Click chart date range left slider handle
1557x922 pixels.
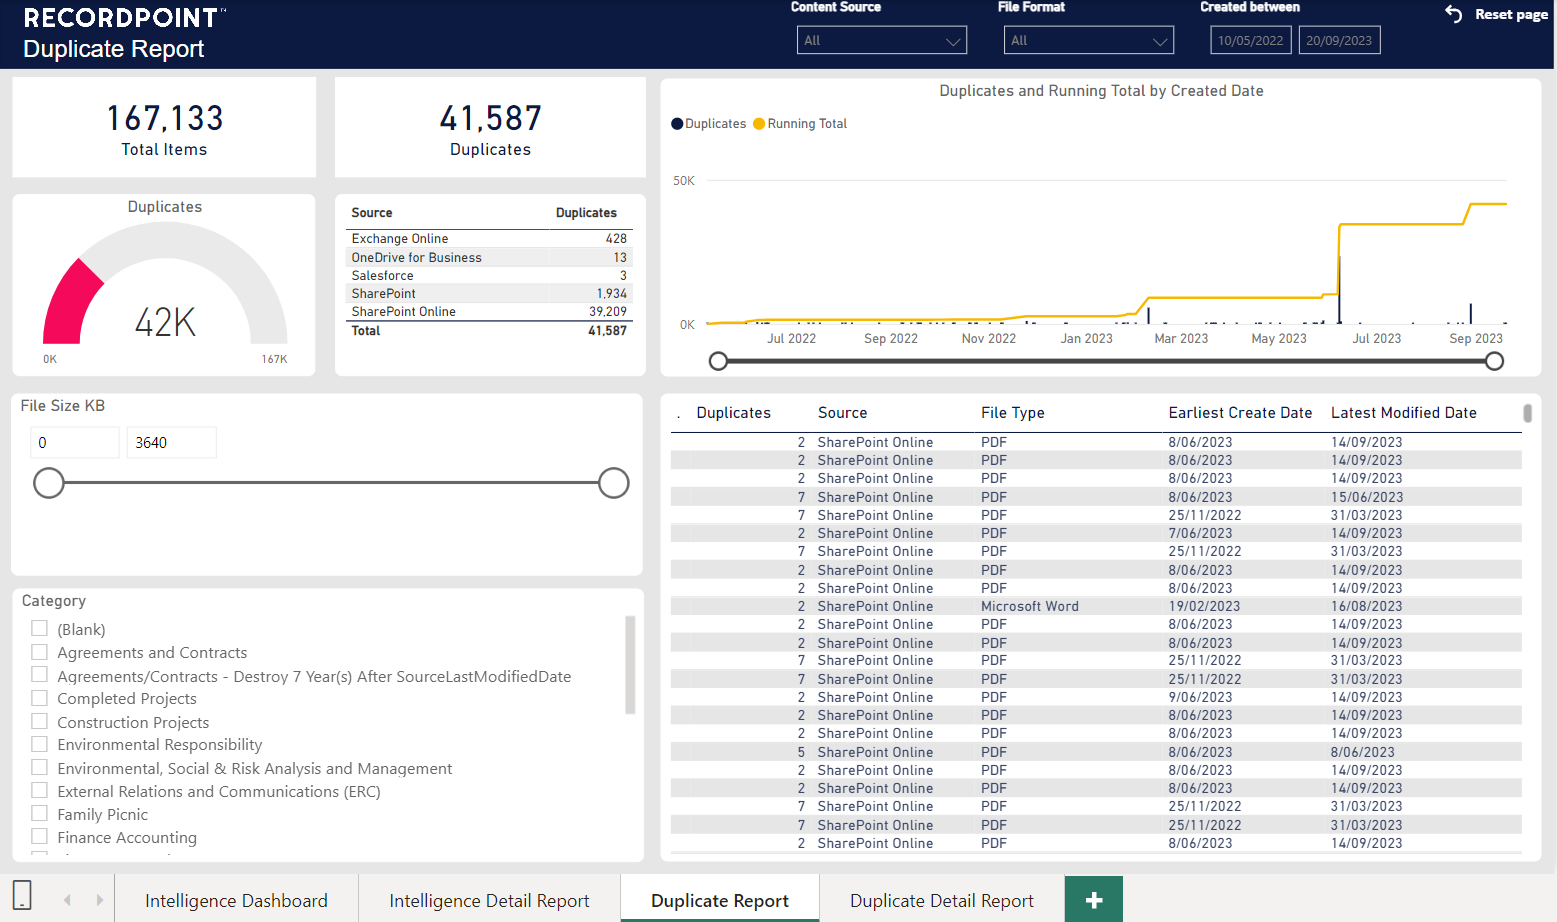[x=718, y=361]
